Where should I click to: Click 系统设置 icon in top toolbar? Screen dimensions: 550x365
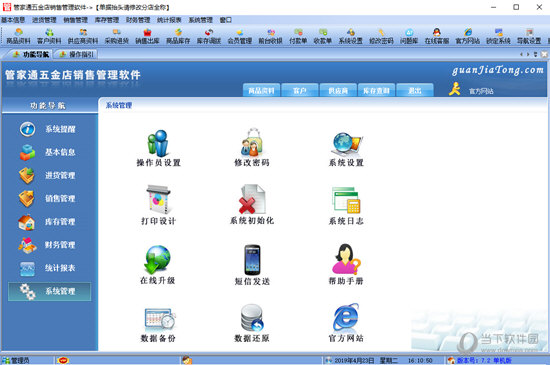[x=350, y=37]
